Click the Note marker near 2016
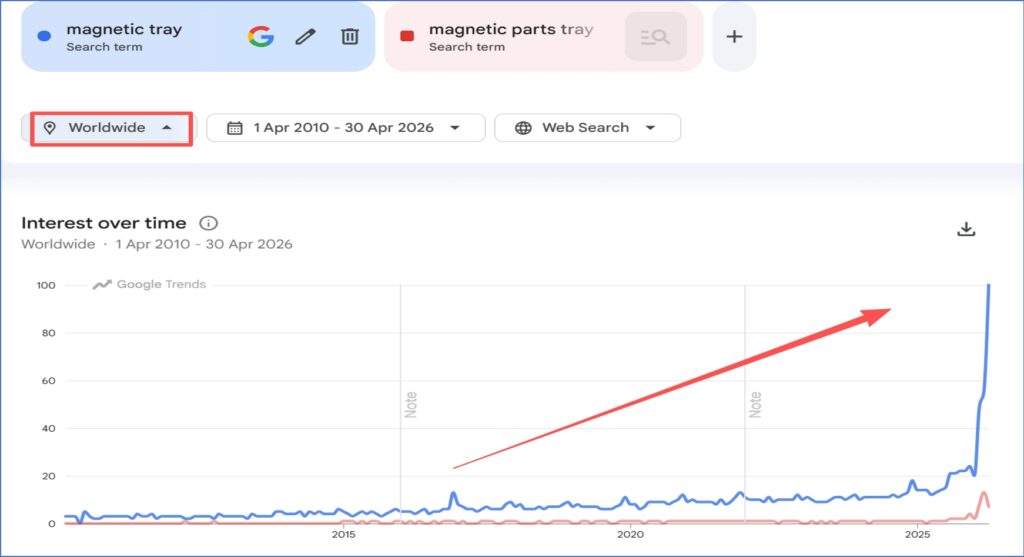This screenshot has width=1024, height=557. 410,405
